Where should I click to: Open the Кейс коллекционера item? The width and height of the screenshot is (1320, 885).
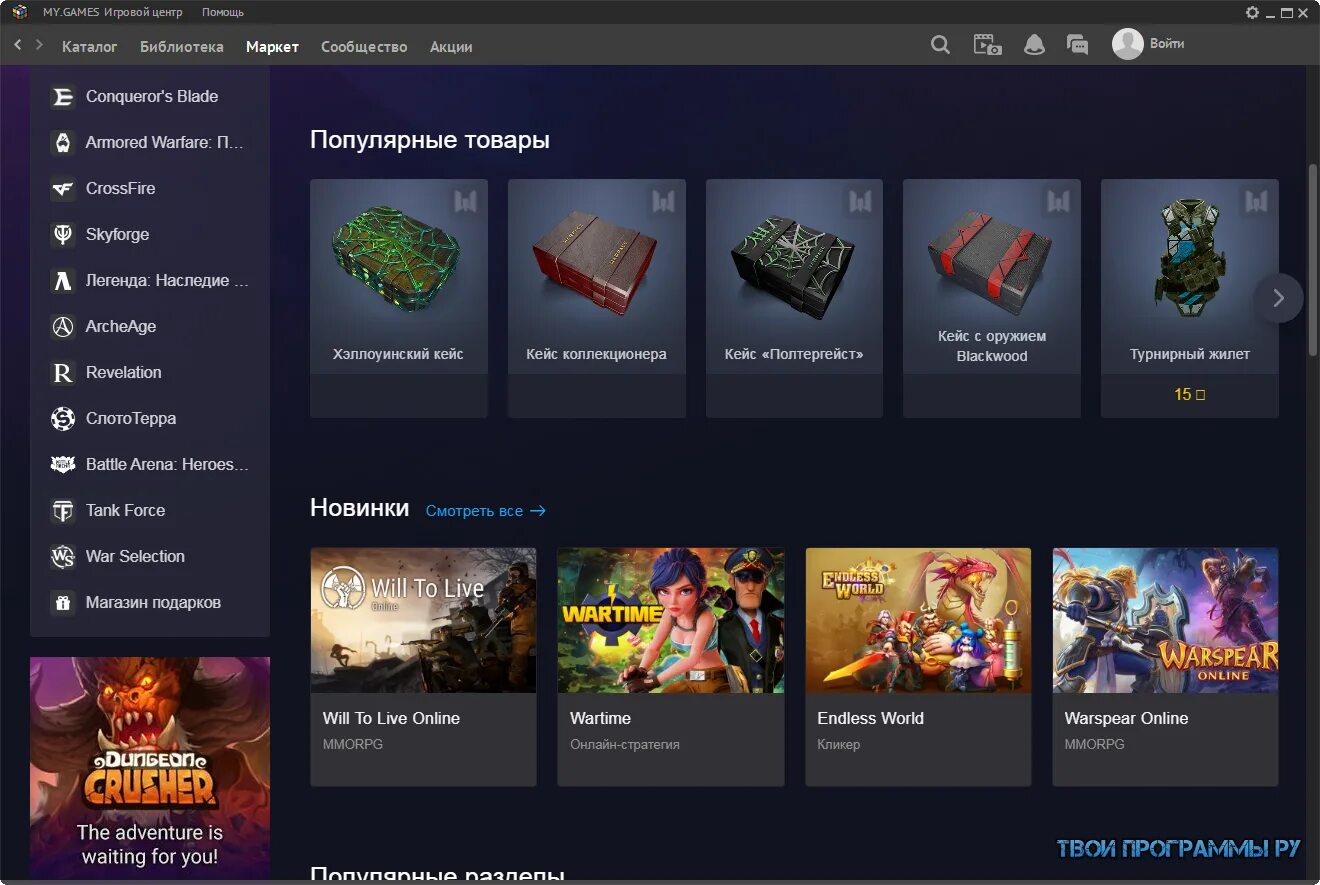pos(597,298)
